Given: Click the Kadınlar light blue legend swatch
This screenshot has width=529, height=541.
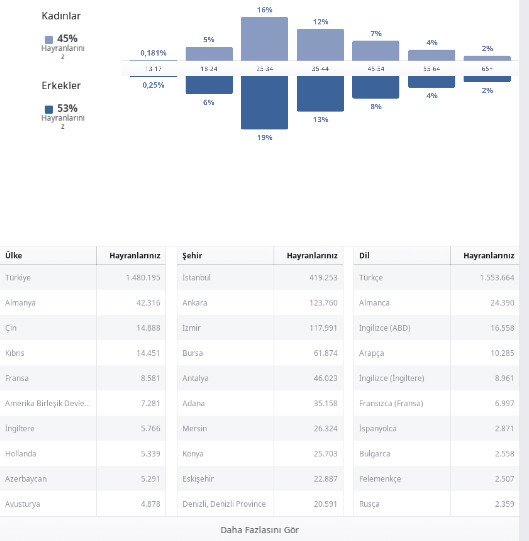Looking at the screenshot, I should coord(49,39).
